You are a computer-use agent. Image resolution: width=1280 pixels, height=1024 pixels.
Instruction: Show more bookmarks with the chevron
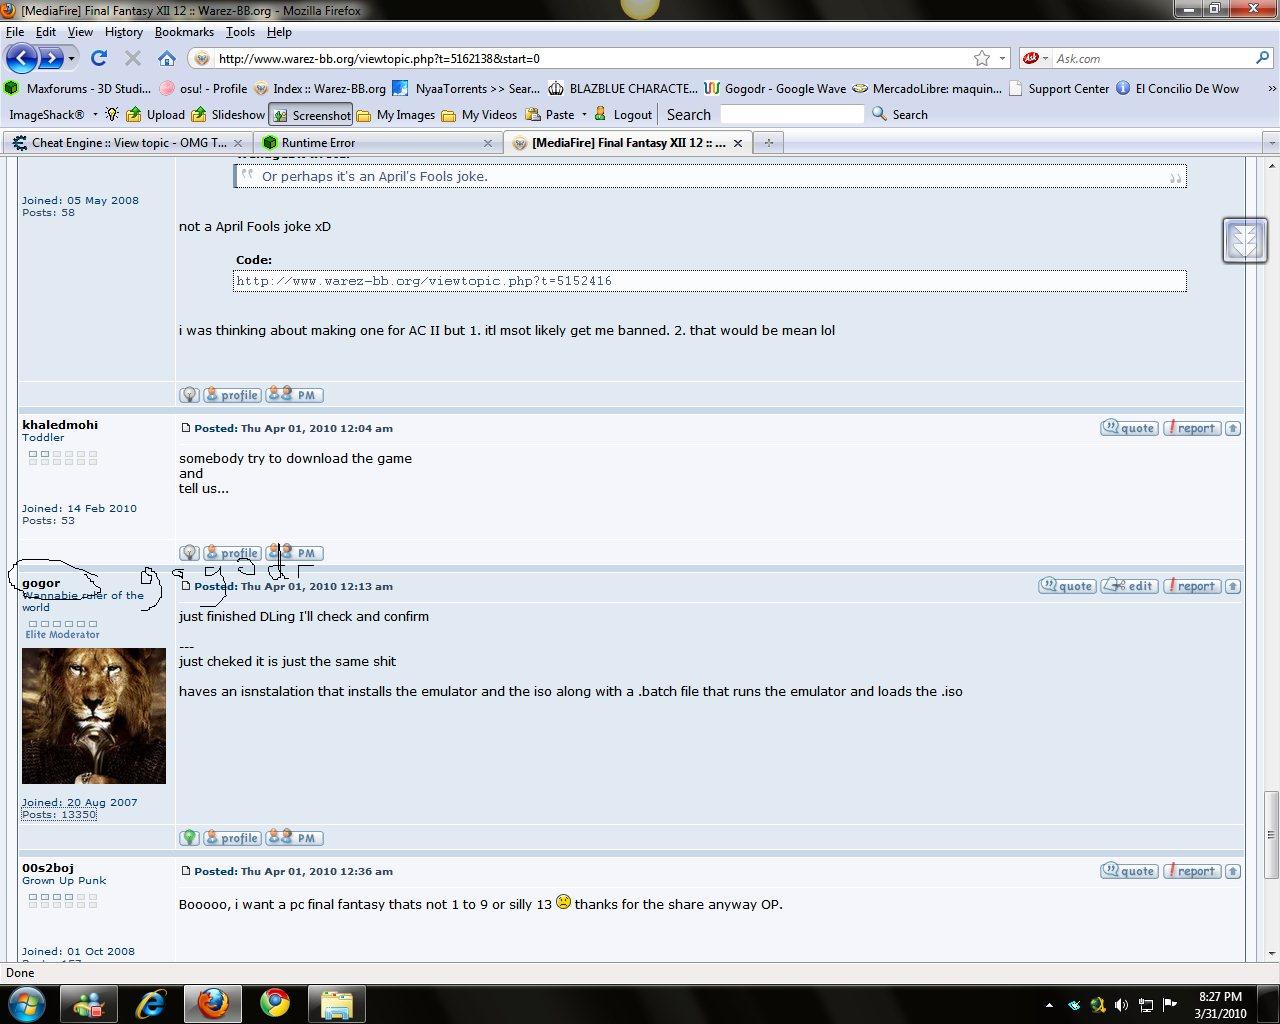(x=1272, y=88)
